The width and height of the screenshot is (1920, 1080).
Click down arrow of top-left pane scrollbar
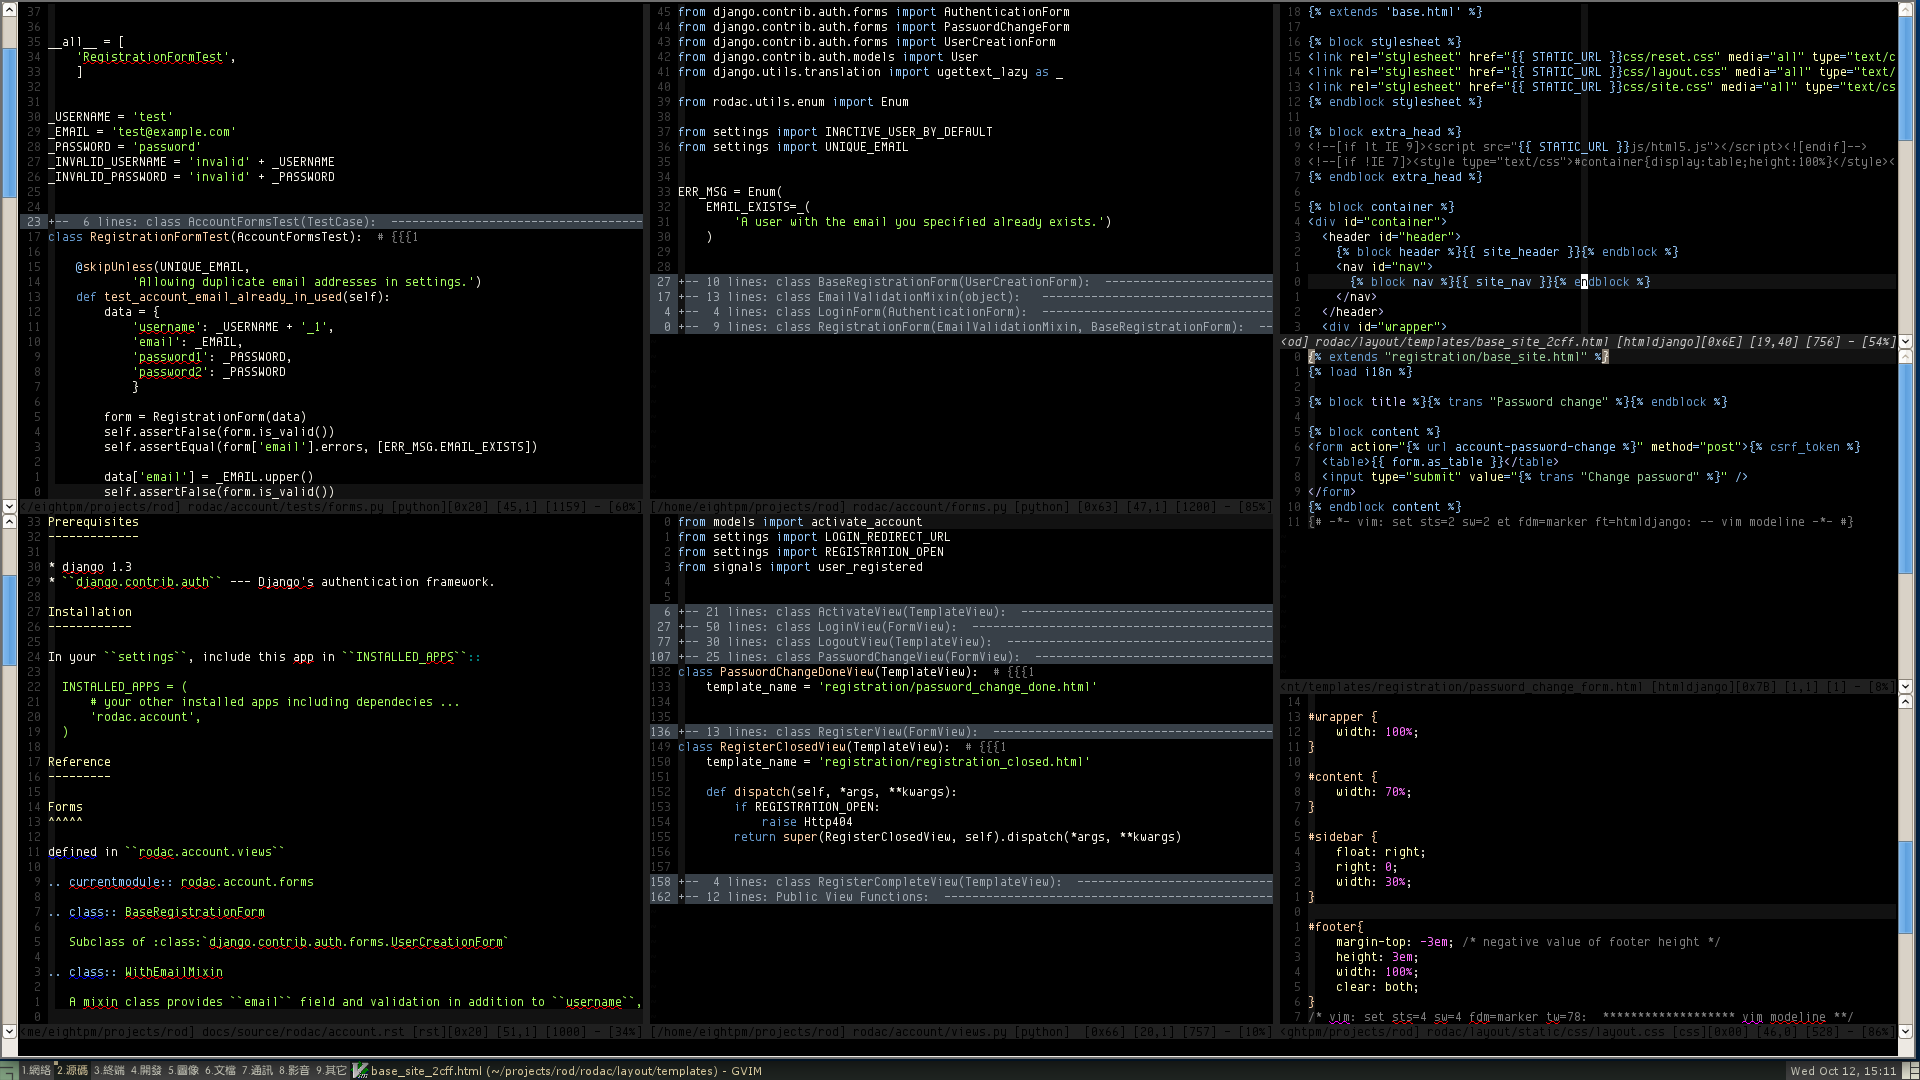coord(9,507)
